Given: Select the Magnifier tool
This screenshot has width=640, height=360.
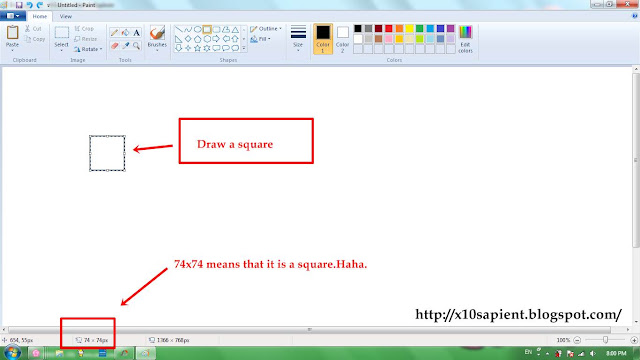Looking at the screenshot, I should tap(136, 46).
